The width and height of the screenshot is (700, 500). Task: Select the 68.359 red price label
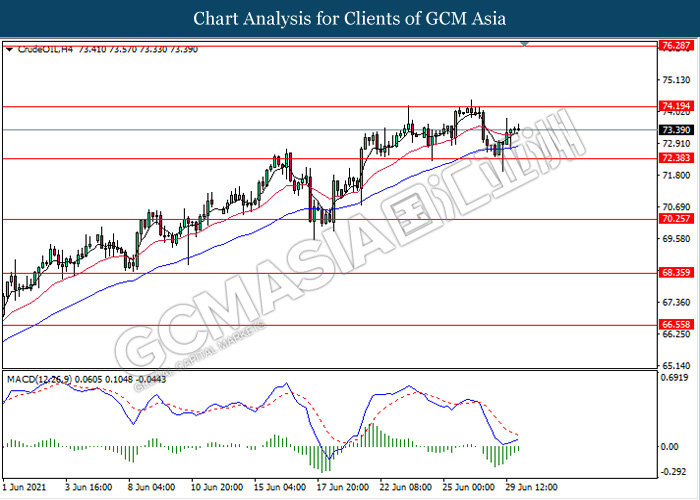(676, 272)
